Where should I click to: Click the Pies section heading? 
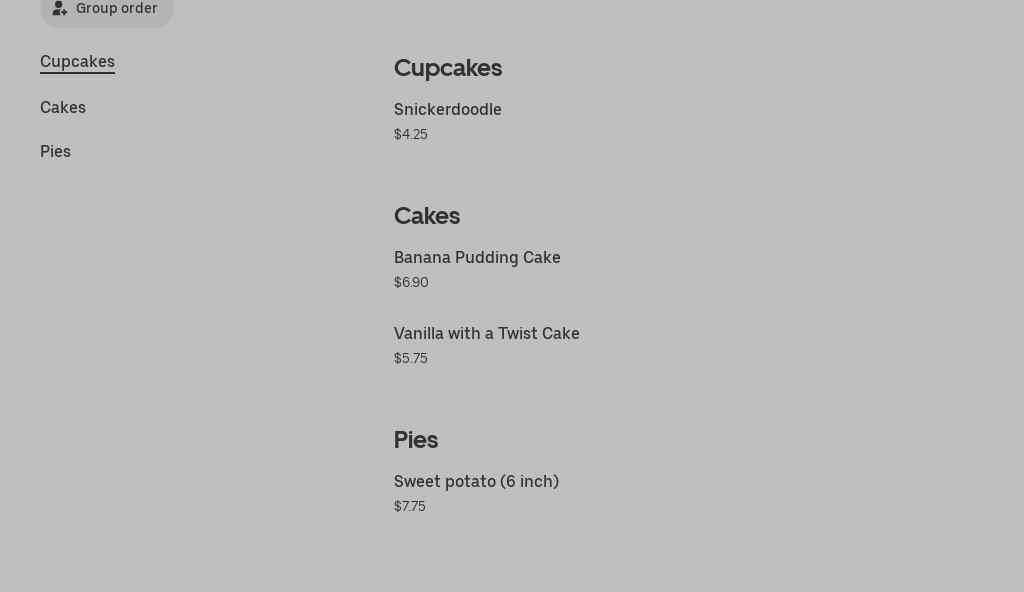416,440
